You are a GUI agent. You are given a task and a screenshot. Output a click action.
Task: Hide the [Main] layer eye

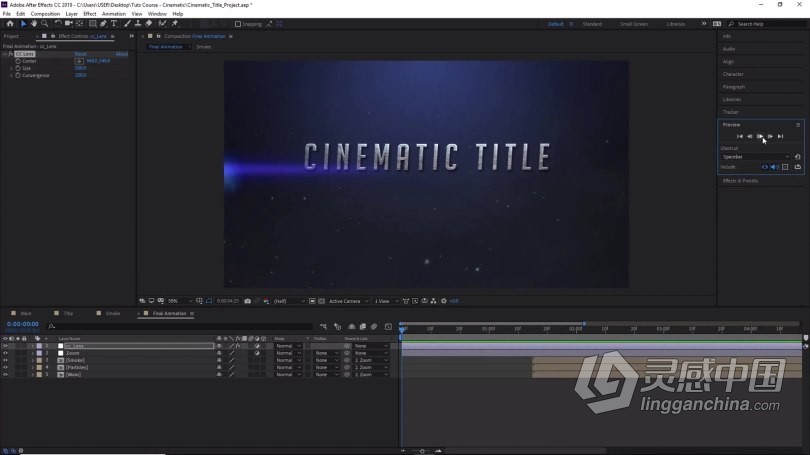tap(5, 375)
